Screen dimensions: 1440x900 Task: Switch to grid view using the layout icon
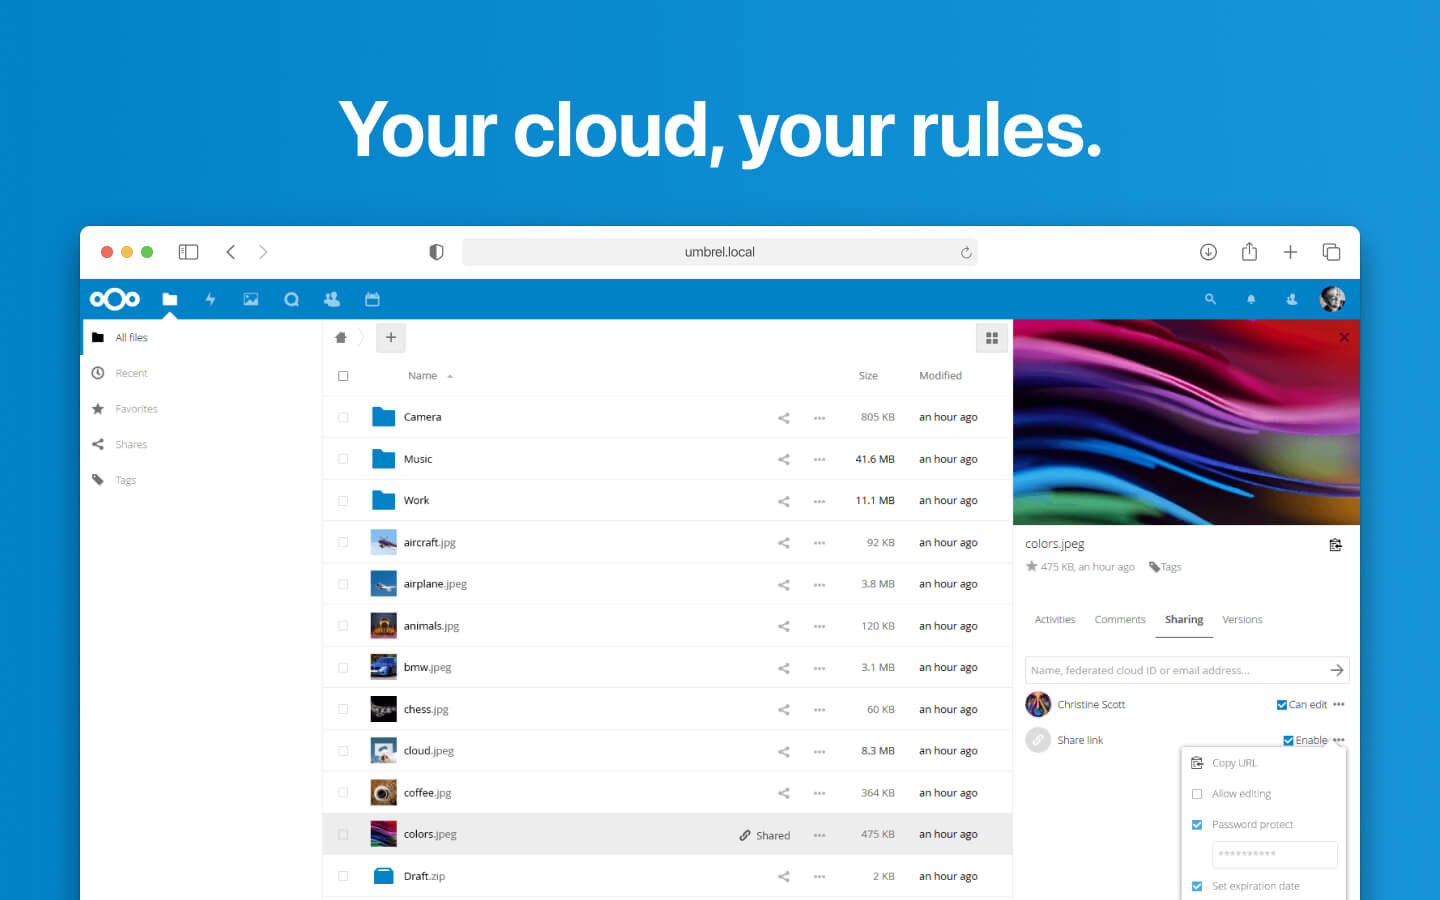[x=992, y=338]
